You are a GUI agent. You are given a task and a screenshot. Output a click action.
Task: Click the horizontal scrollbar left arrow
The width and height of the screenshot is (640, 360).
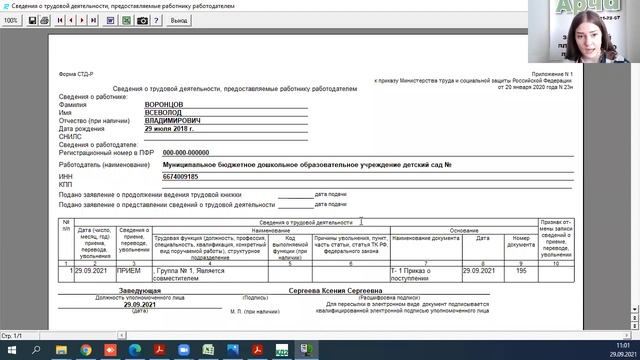122,335
